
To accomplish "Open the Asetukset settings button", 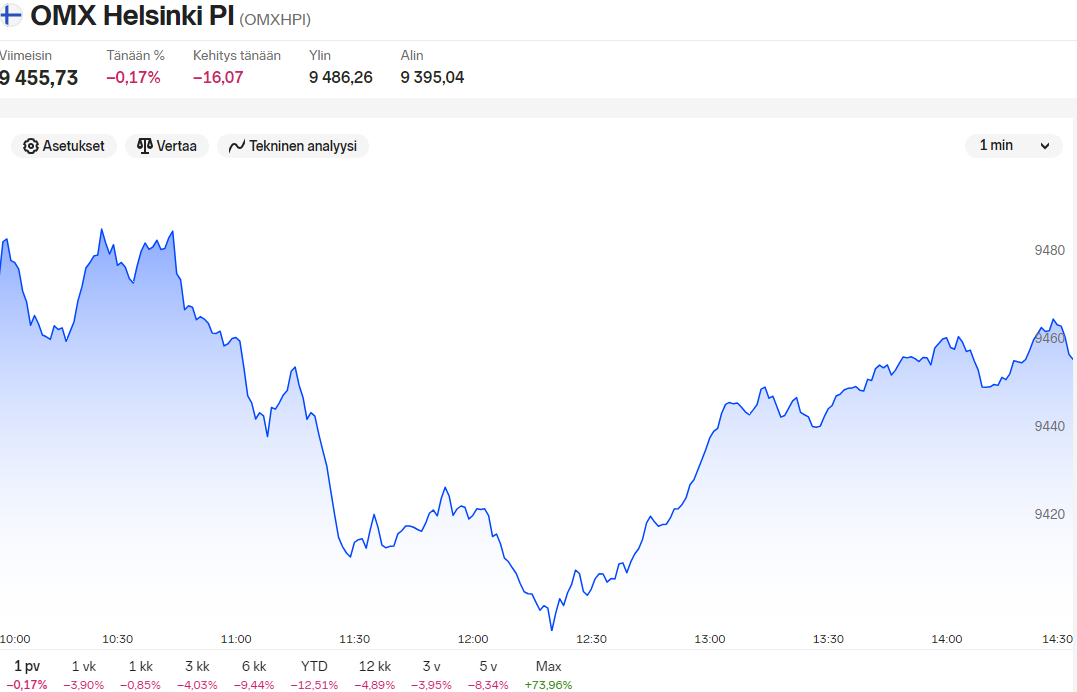I will point(64,146).
